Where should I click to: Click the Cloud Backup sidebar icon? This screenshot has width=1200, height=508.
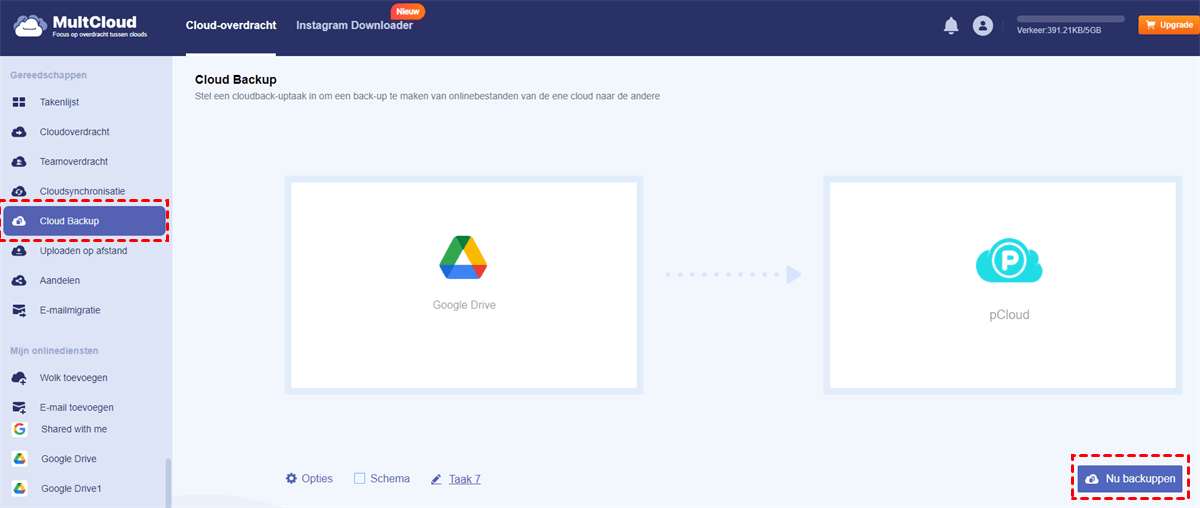click(x=19, y=221)
